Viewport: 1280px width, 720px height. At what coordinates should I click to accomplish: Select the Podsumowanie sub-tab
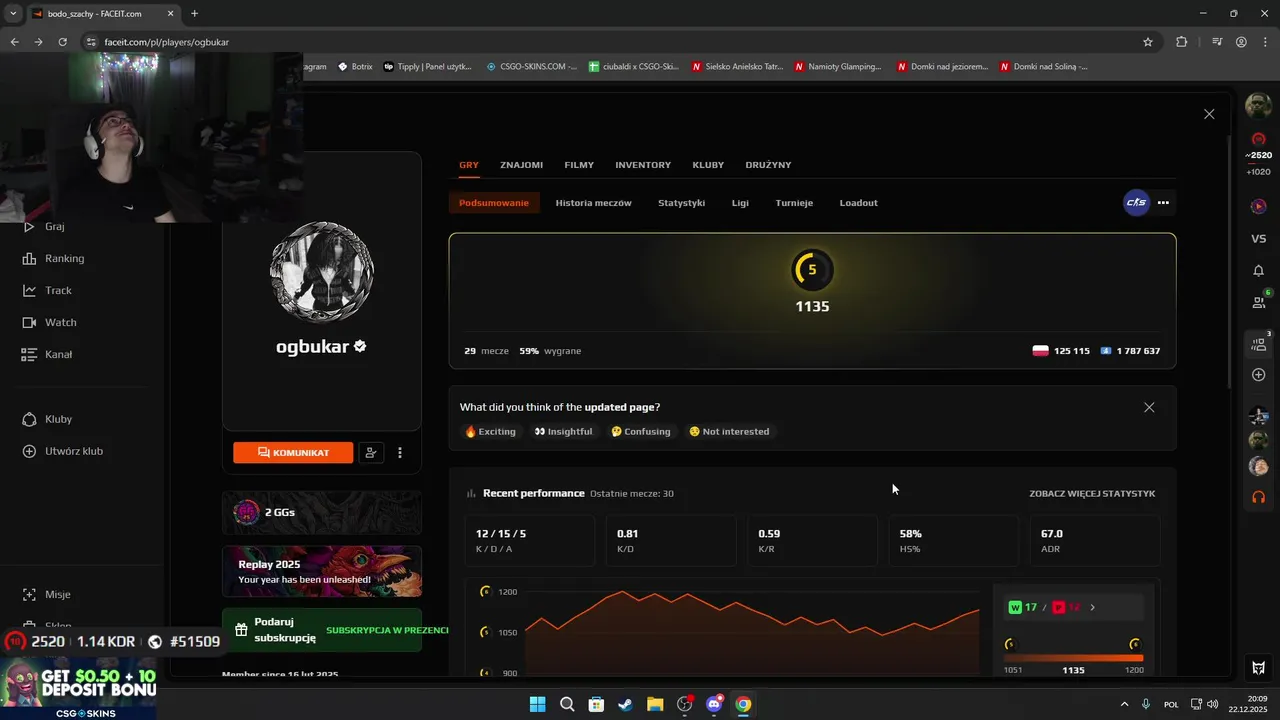point(494,203)
